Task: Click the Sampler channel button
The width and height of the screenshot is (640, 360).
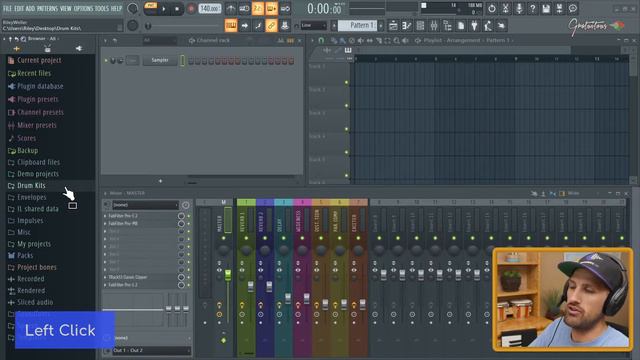Action: (x=160, y=60)
